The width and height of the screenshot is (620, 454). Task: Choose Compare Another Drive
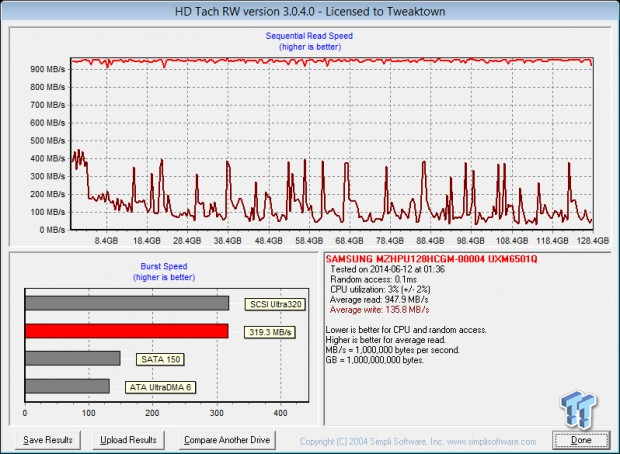(x=227, y=440)
